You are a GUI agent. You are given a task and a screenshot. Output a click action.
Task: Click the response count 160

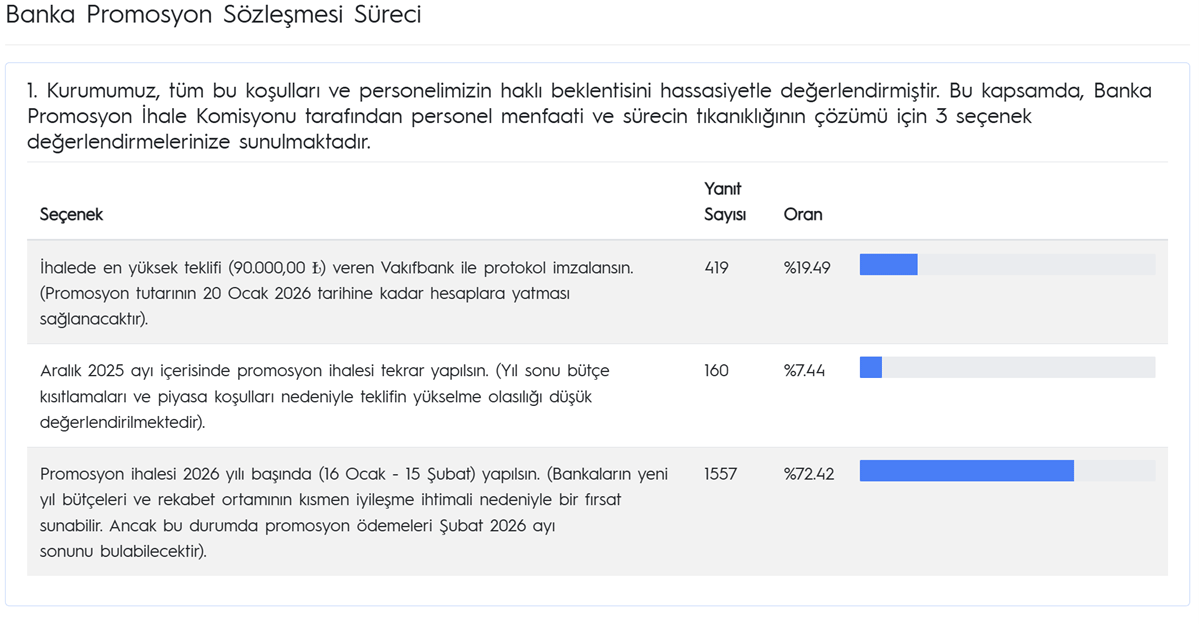[717, 371]
